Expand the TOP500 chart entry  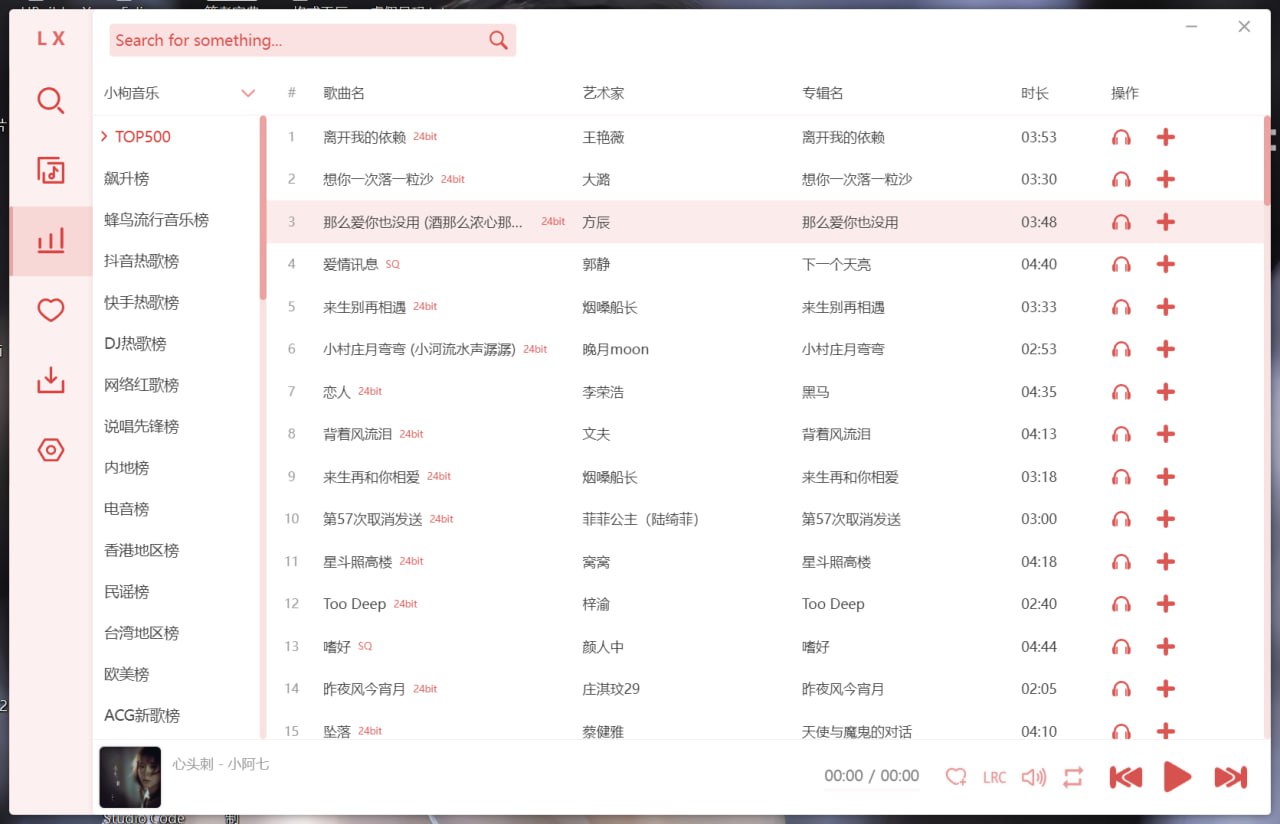click(142, 137)
